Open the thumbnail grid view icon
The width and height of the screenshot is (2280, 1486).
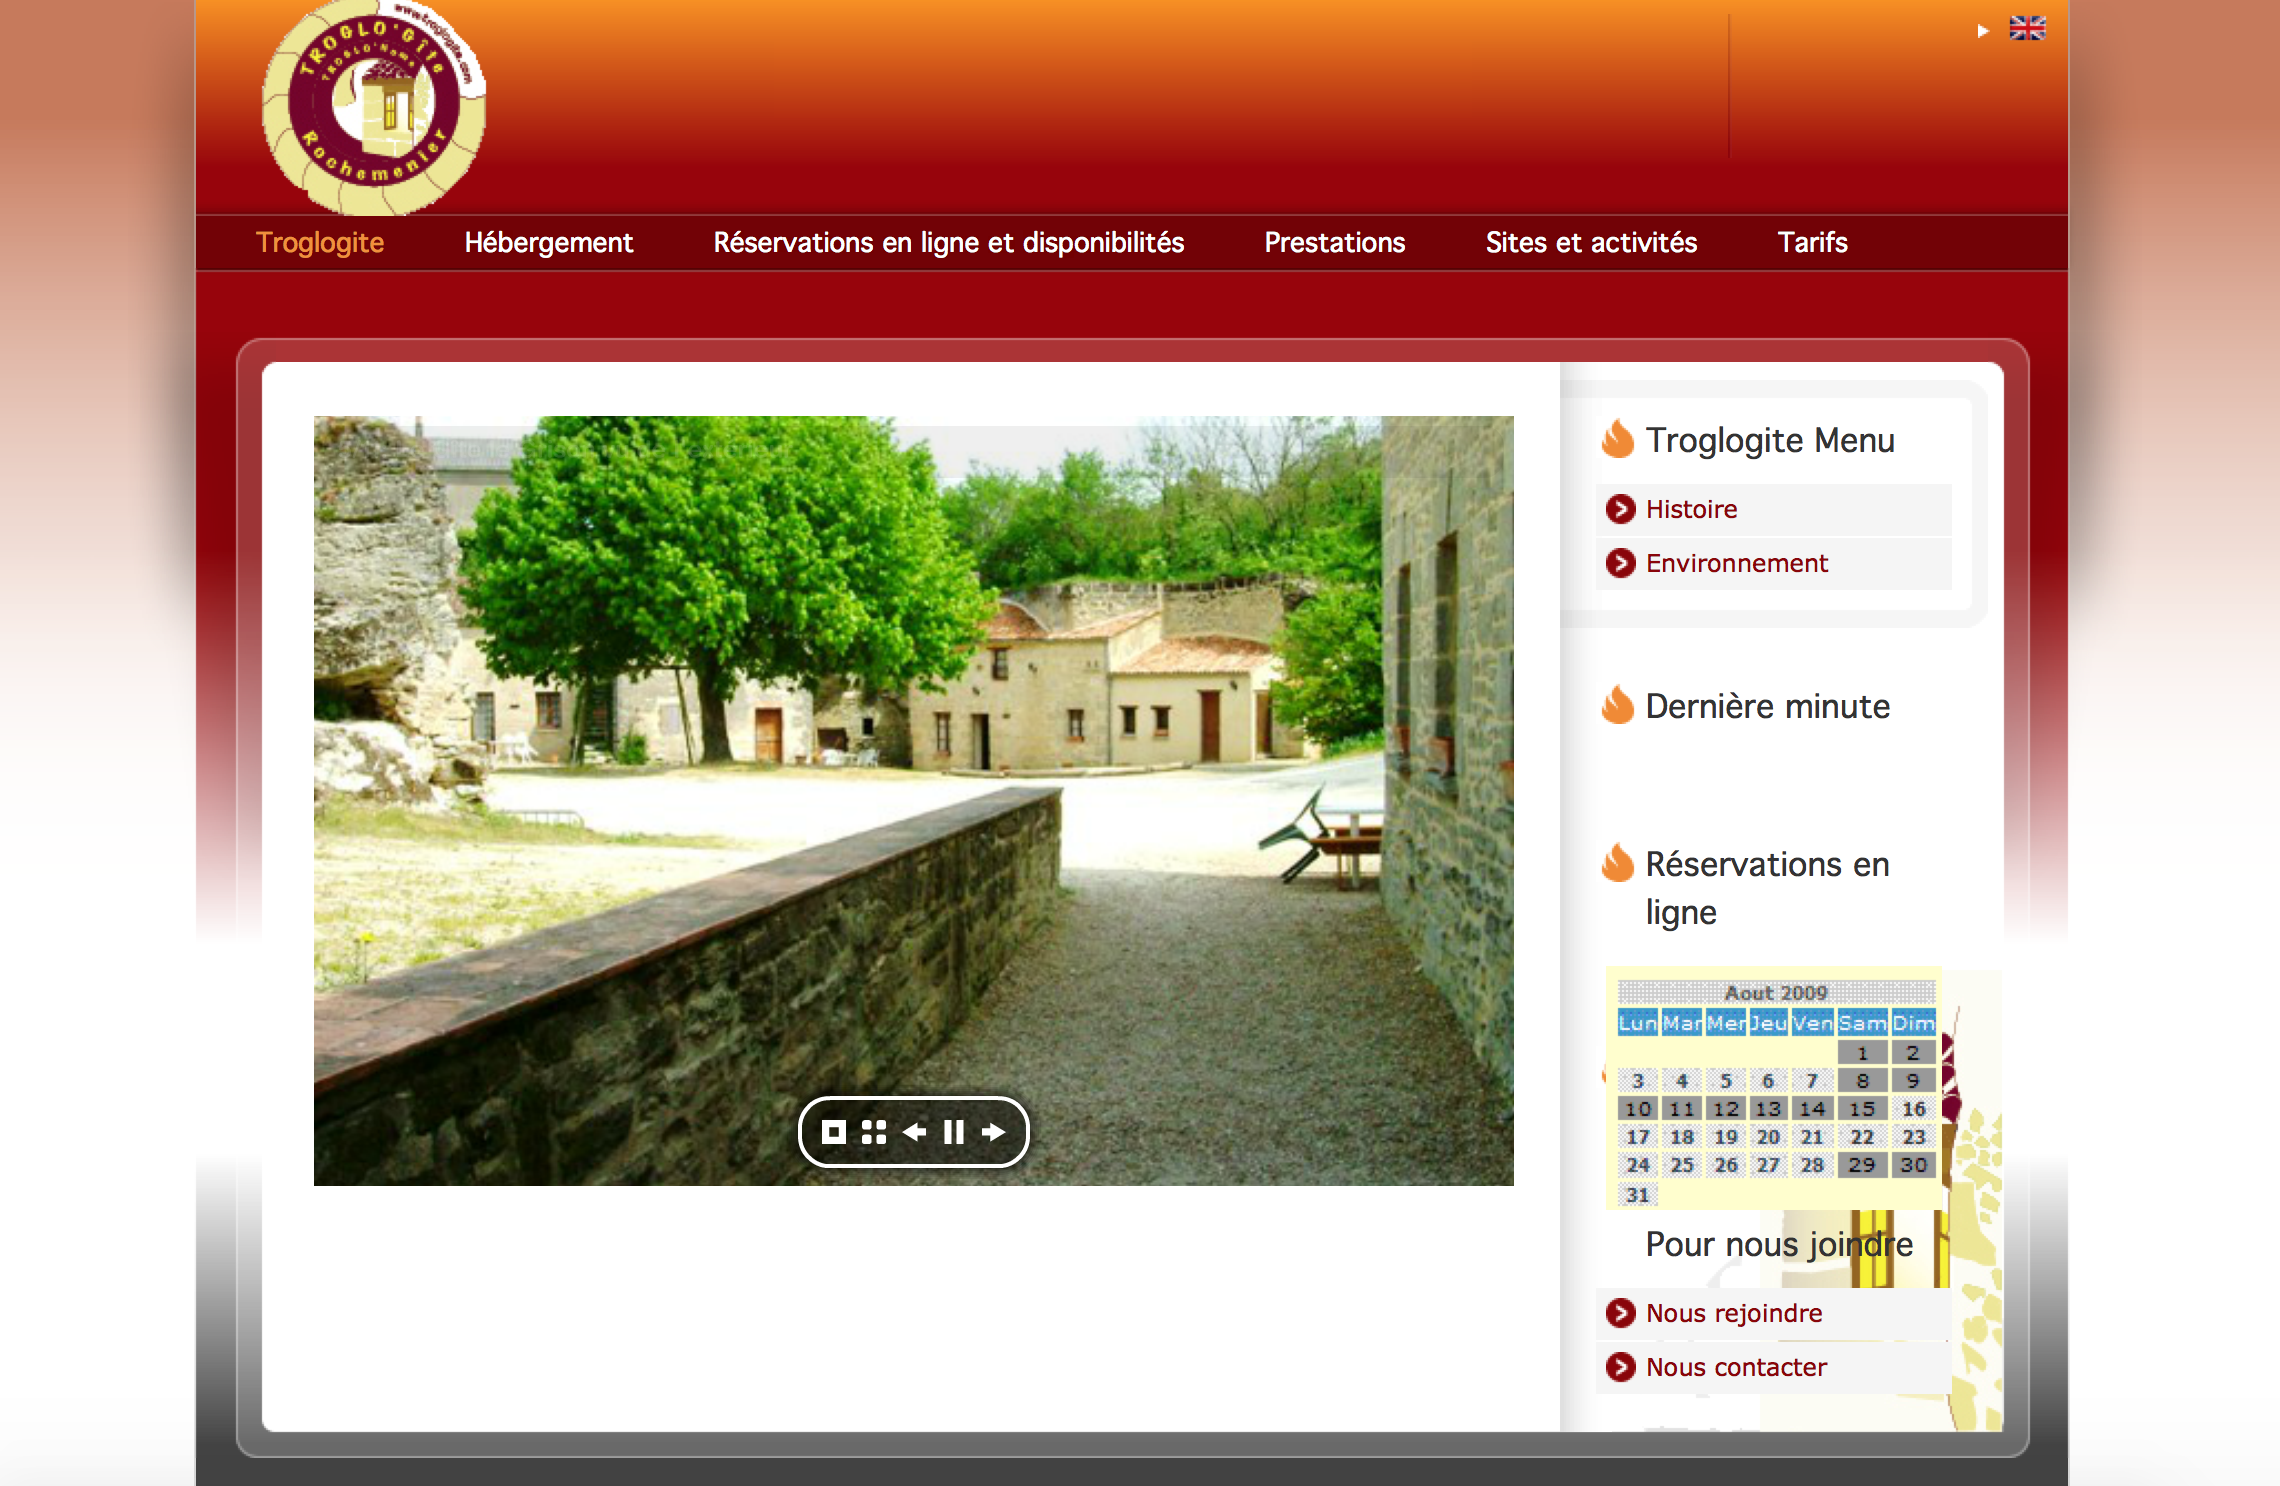point(874,1132)
